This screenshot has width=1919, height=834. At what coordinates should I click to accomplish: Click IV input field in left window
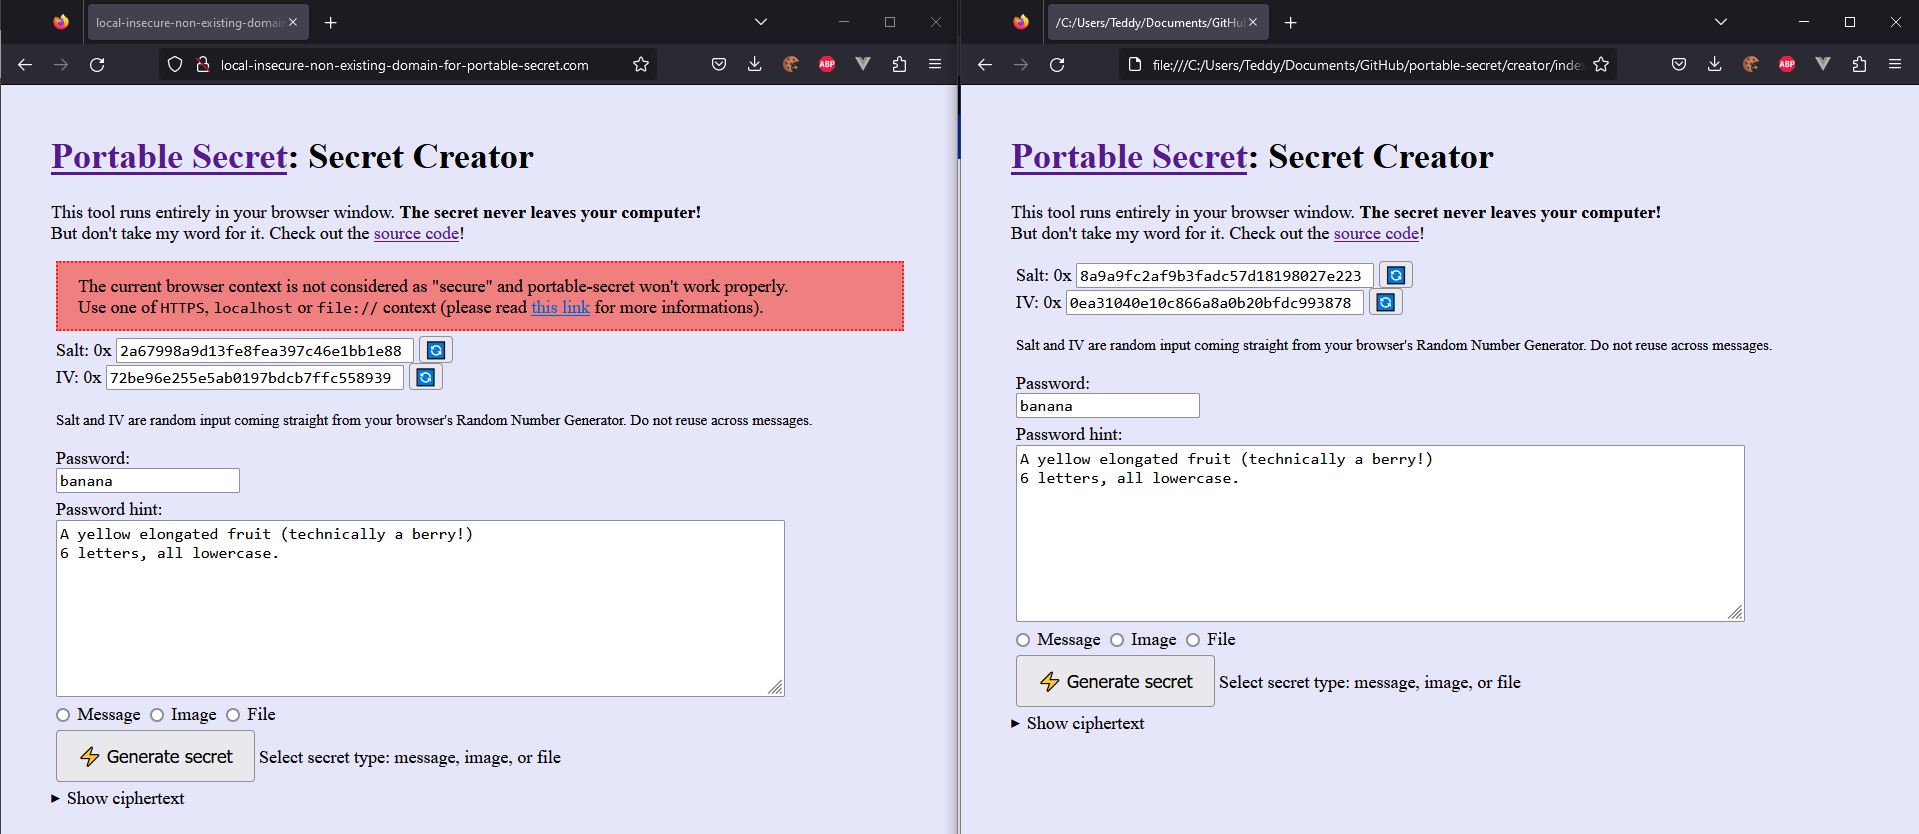pos(254,378)
